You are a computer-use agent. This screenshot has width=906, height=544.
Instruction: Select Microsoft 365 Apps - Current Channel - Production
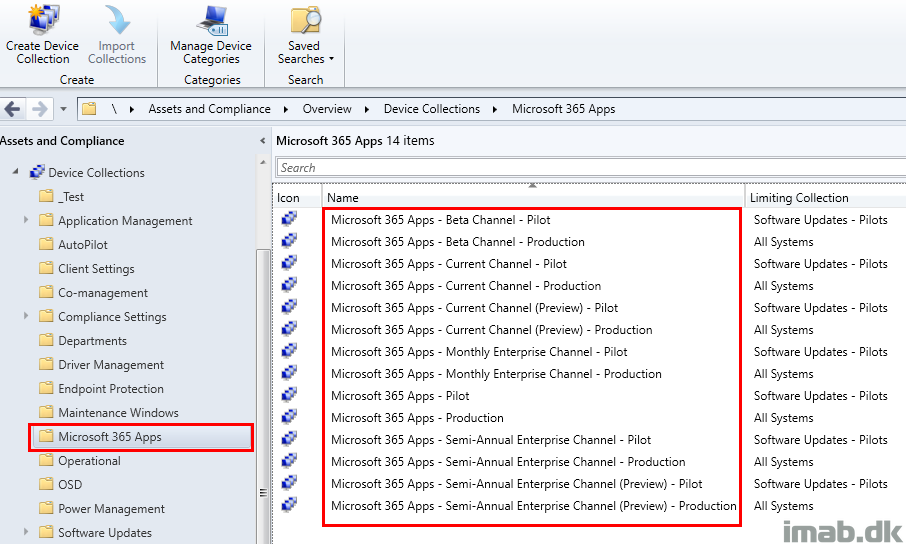point(466,286)
